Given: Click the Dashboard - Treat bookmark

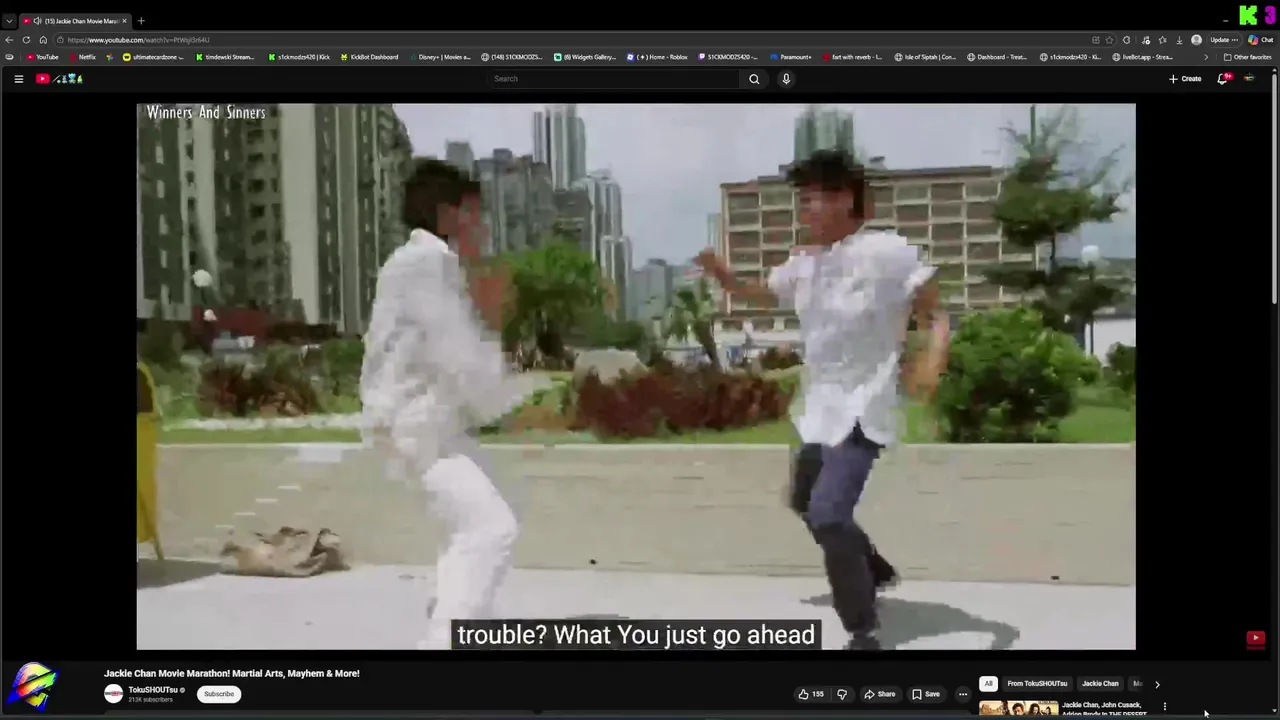Looking at the screenshot, I should coord(996,57).
